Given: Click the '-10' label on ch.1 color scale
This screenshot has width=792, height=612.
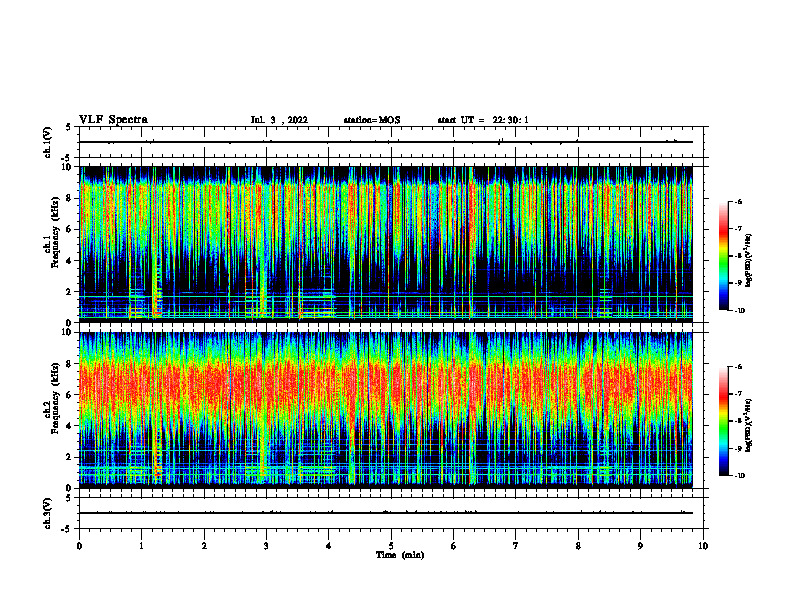Looking at the screenshot, I should tap(740, 311).
